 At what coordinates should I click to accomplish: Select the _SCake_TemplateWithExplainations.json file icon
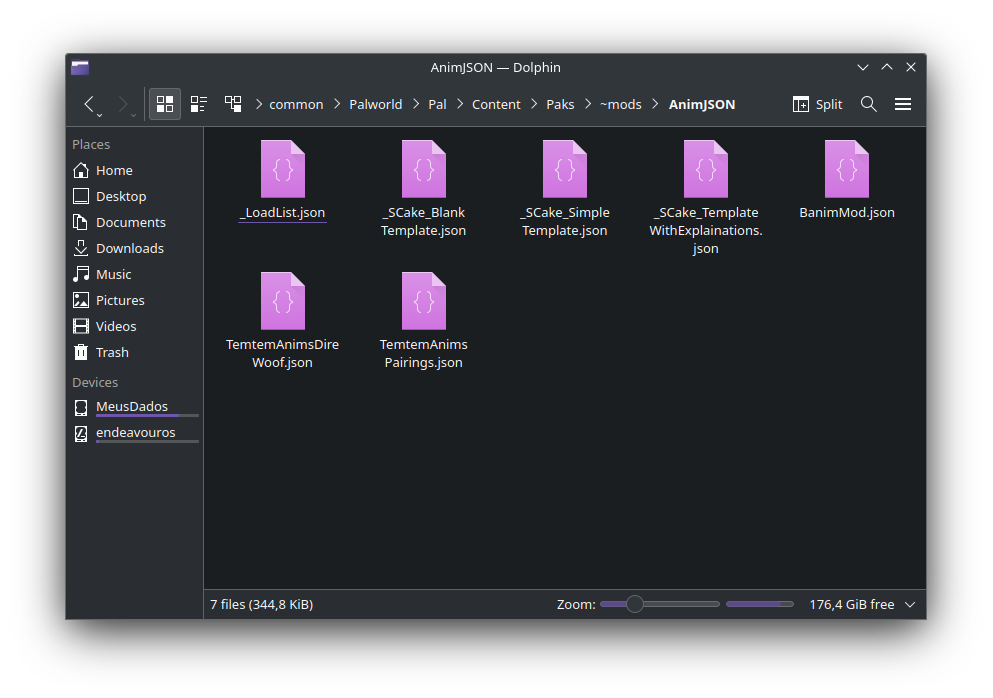point(705,169)
